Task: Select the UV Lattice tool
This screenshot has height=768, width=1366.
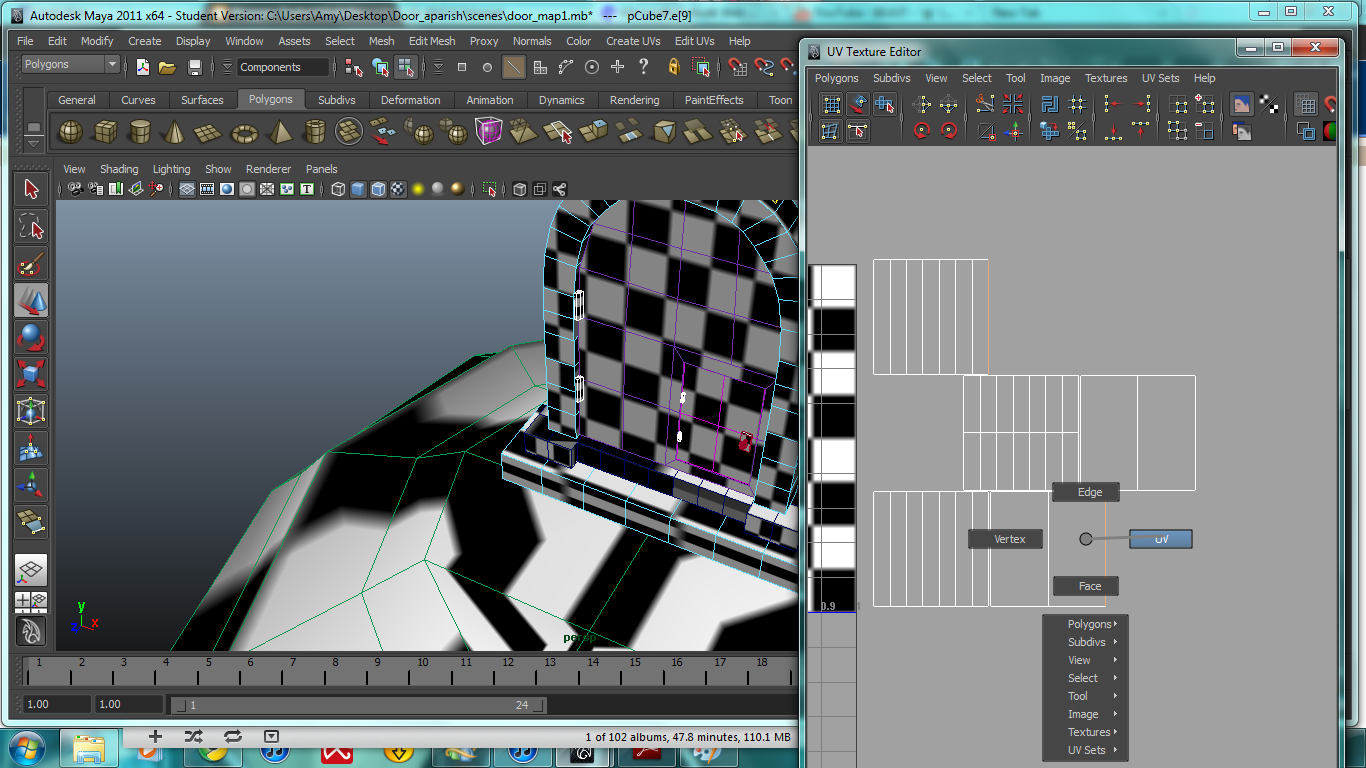Action: (831, 103)
